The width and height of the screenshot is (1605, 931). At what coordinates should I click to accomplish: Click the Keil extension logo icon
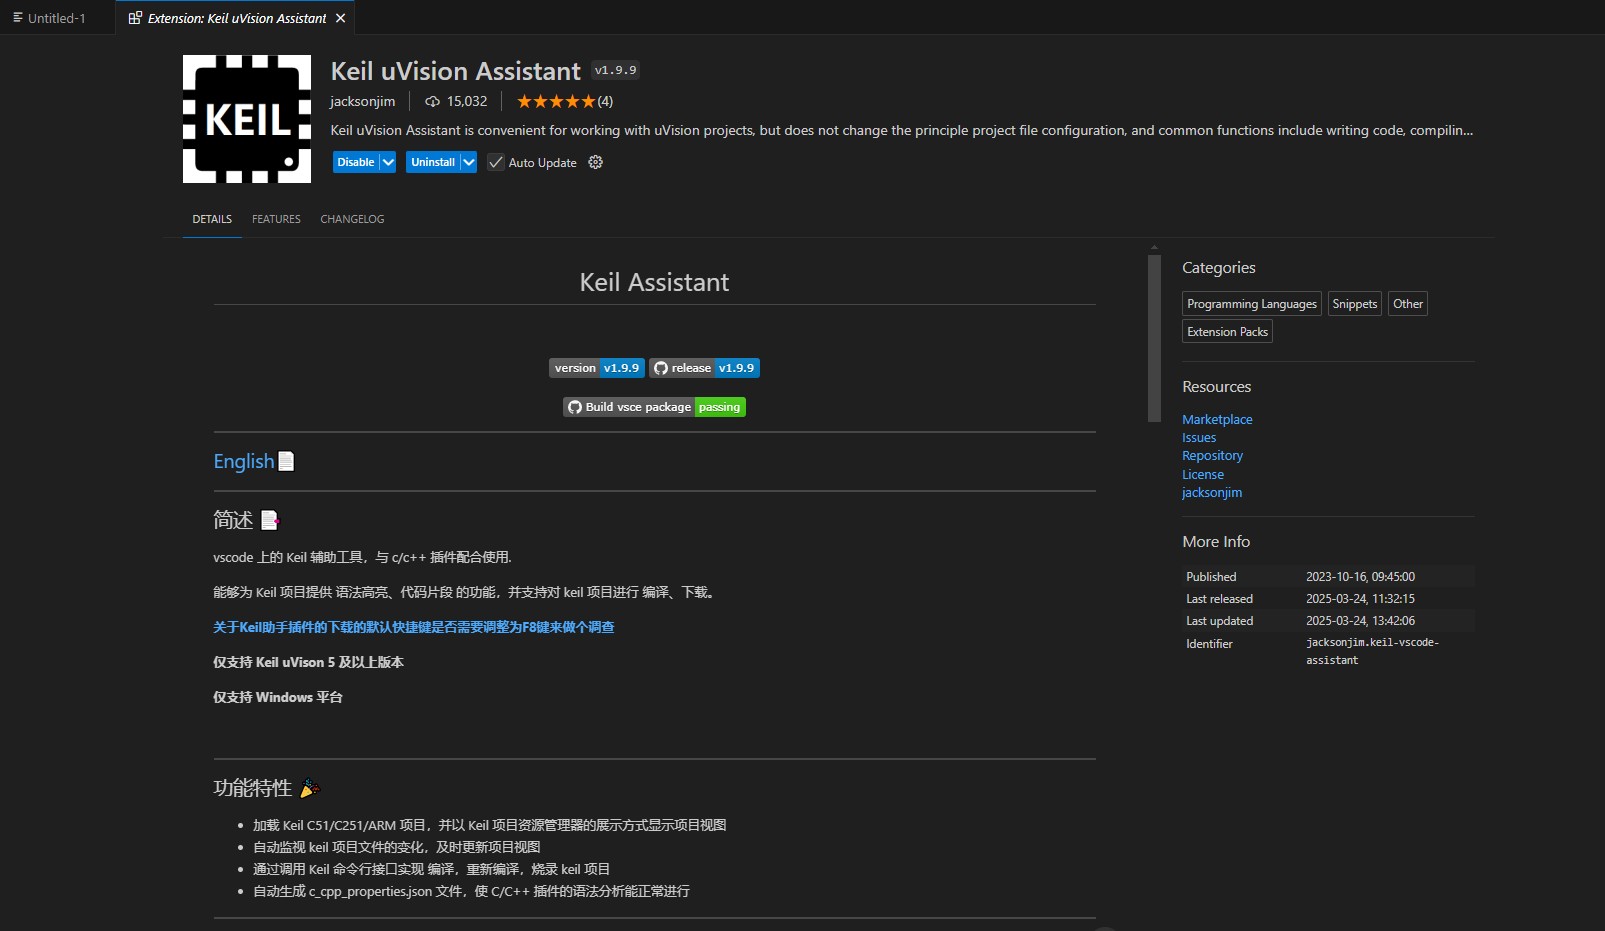click(x=247, y=119)
